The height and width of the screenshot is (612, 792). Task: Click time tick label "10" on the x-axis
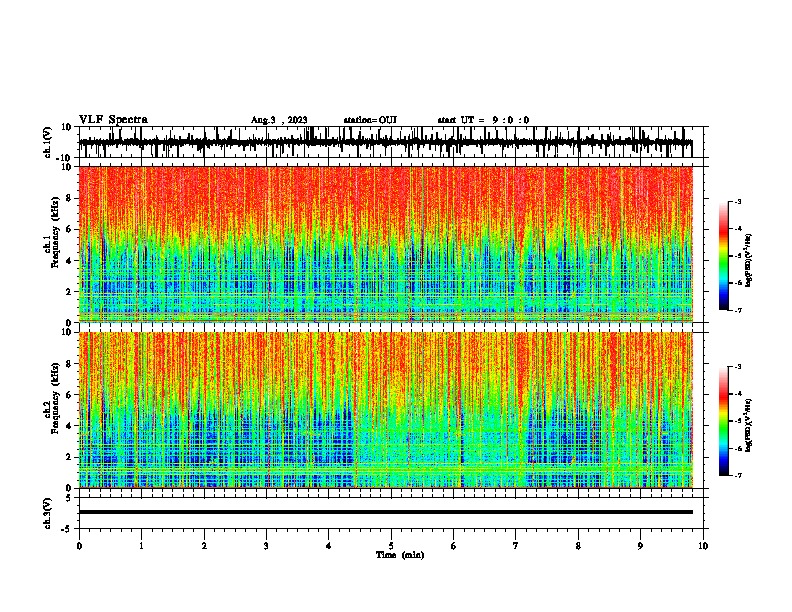tap(703, 546)
